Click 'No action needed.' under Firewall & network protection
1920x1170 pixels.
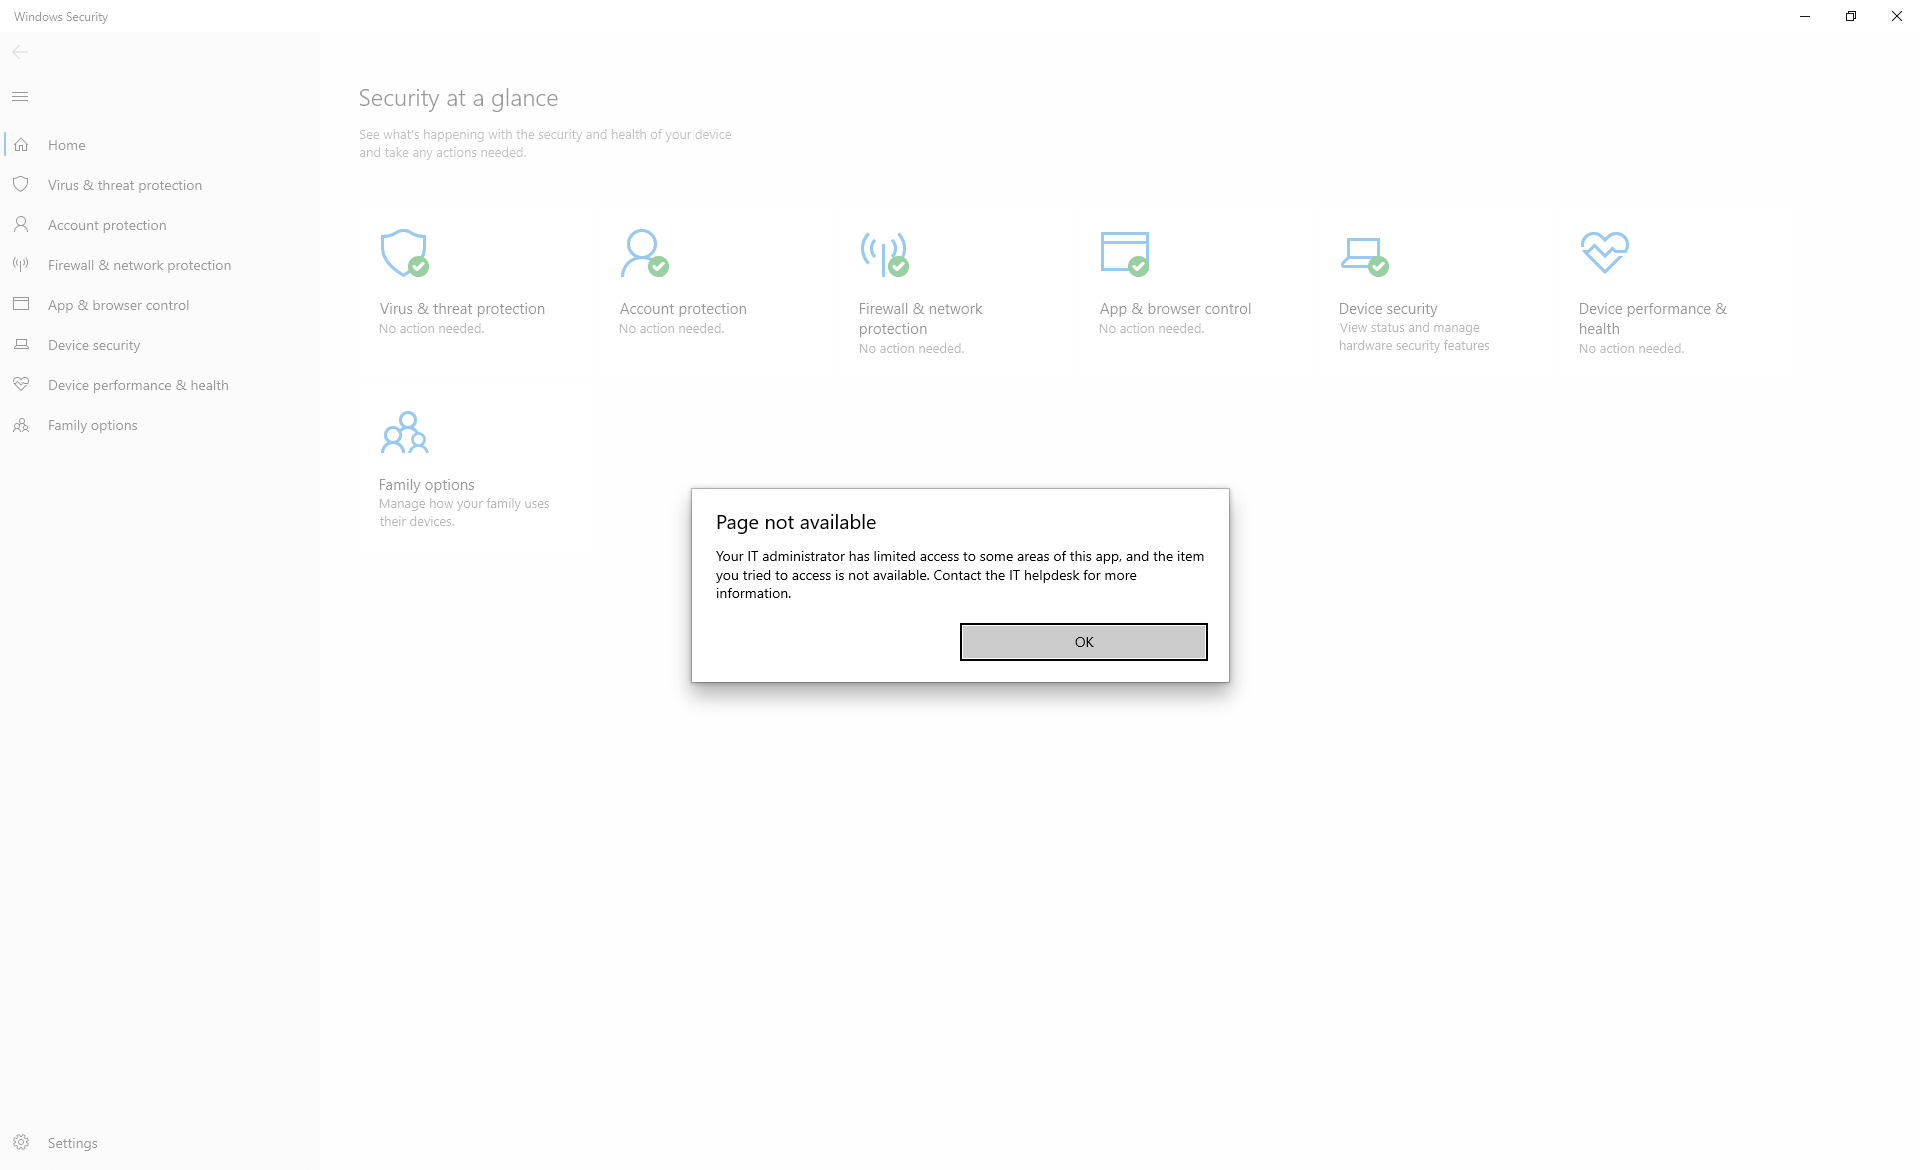[911, 349]
